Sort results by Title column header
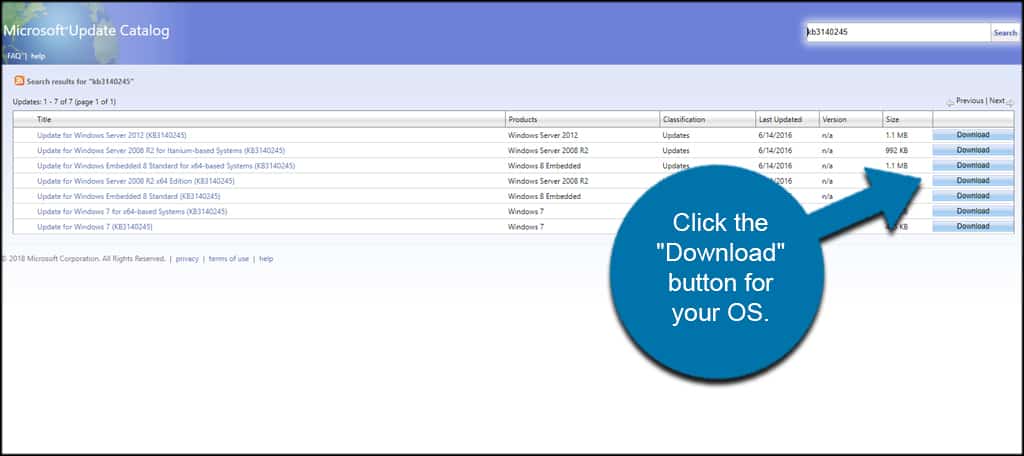The width and height of the screenshot is (1024, 456). click(x=44, y=120)
